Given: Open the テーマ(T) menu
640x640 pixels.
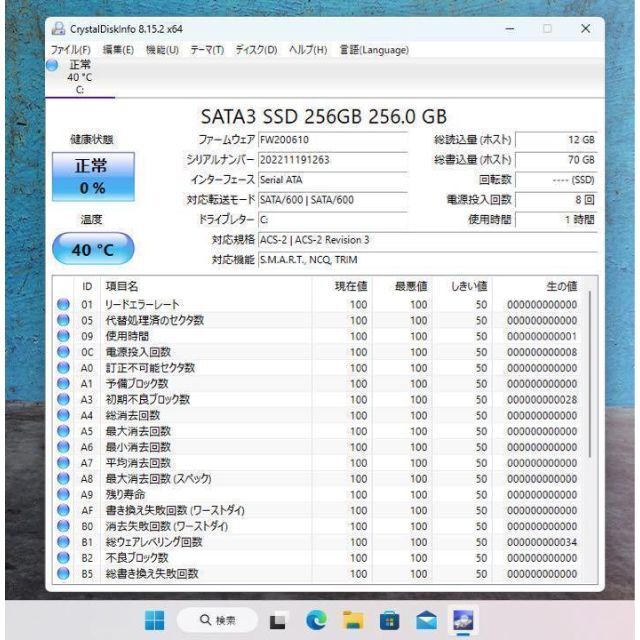Looking at the screenshot, I should (x=207, y=50).
